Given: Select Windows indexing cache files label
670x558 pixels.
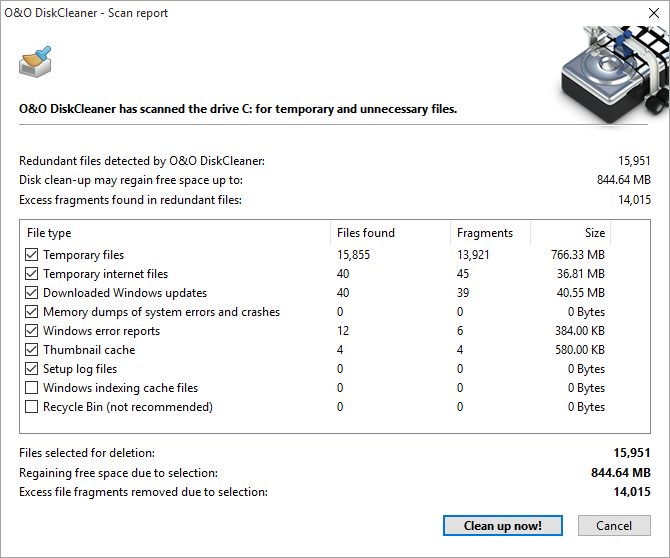Looking at the screenshot, I should [x=120, y=388].
